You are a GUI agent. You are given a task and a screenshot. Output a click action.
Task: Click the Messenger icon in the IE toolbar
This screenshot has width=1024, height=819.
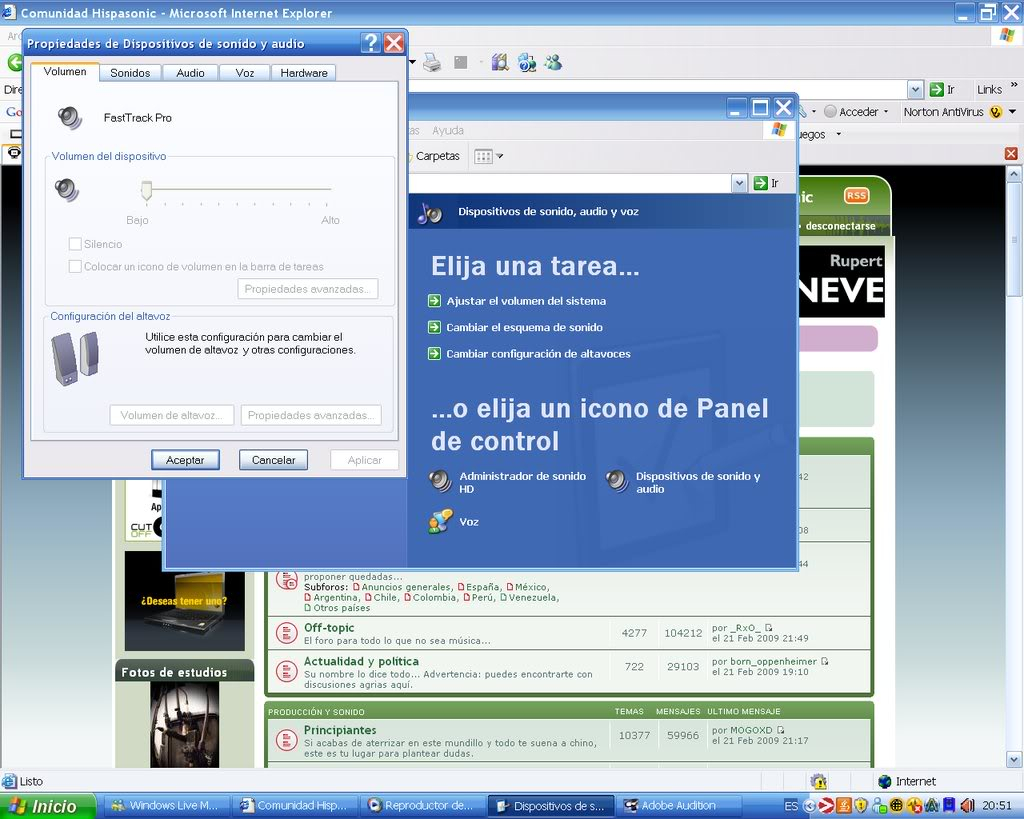pyautogui.click(x=553, y=62)
